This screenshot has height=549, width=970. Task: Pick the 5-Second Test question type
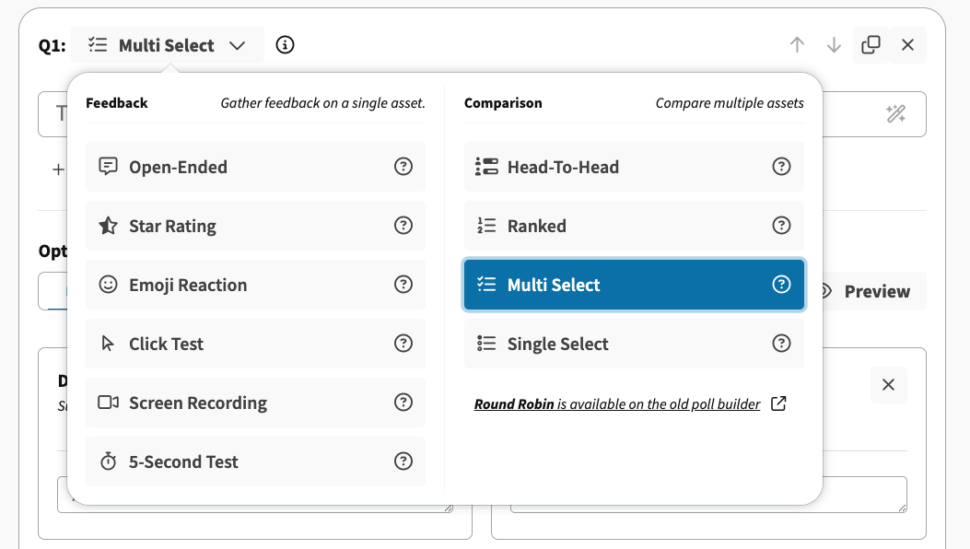[x=255, y=461]
